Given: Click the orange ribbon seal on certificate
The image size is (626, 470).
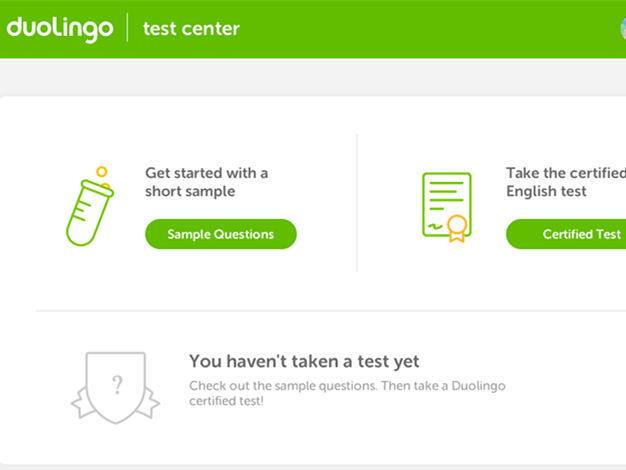Looking at the screenshot, I should click(456, 228).
